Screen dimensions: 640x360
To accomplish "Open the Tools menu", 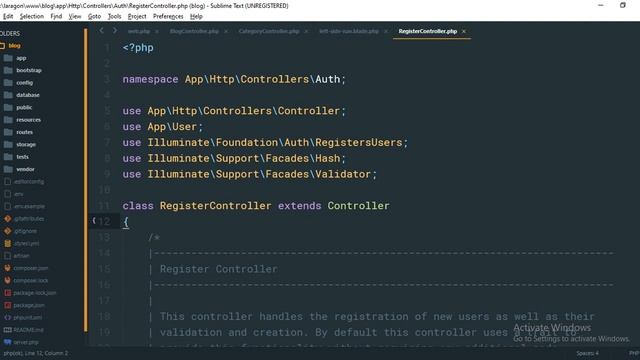I will (114, 16).
